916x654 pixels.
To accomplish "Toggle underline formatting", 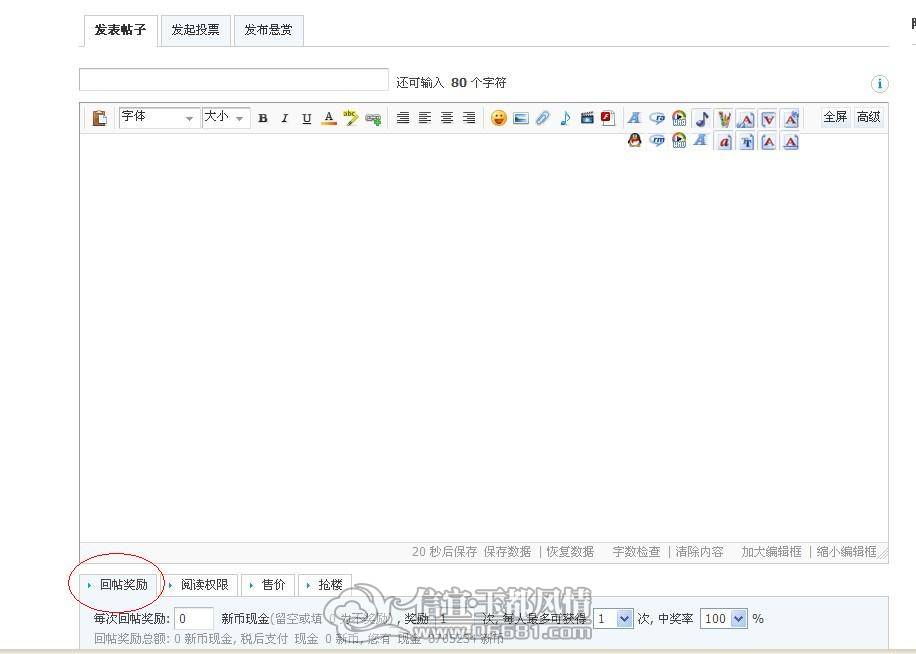I will [x=307, y=118].
